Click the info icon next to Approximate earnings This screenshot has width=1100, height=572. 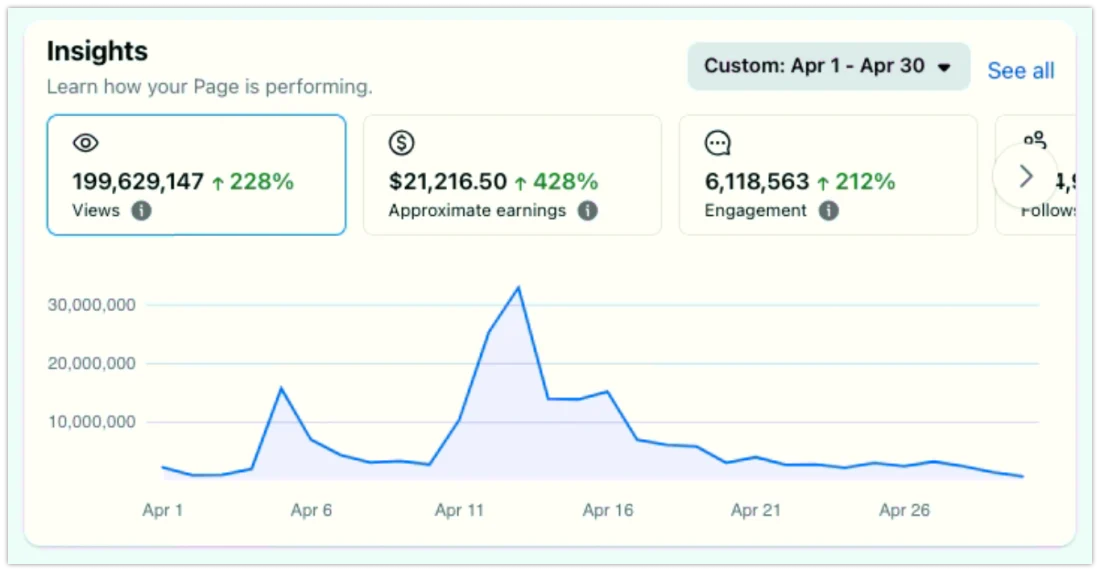[588, 211]
